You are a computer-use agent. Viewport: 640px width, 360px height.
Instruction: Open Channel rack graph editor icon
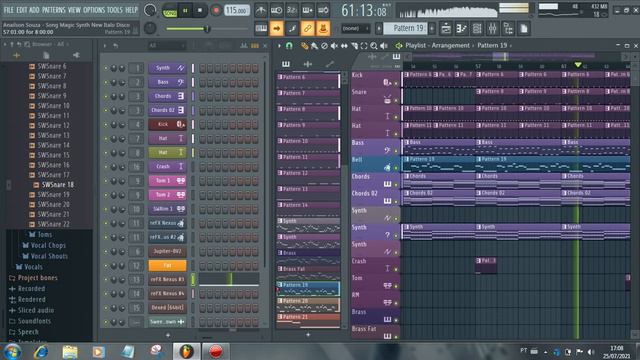click(x=244, y=46)
